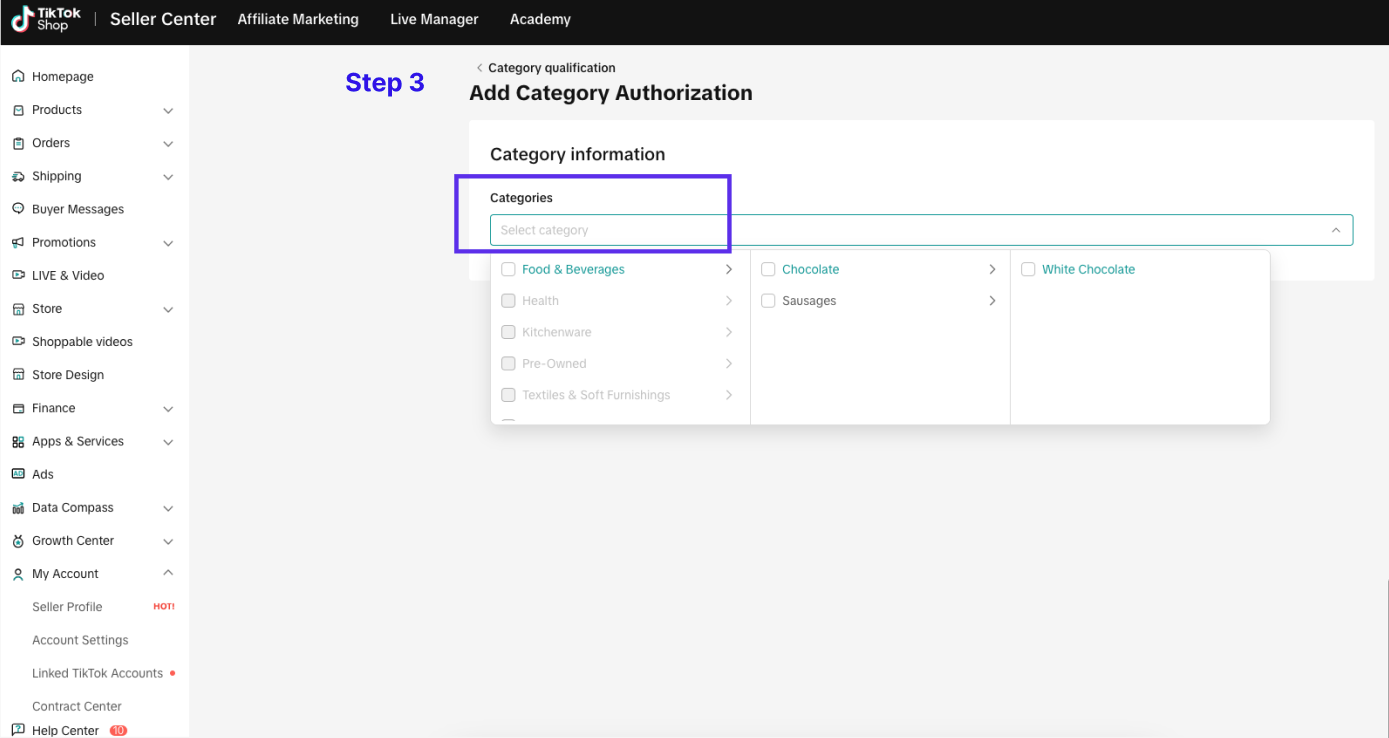The width and height of the screenshot is (1389, 738).
Task: Tick the Chocolate category checkbox
Action: [x=768, y=269]
